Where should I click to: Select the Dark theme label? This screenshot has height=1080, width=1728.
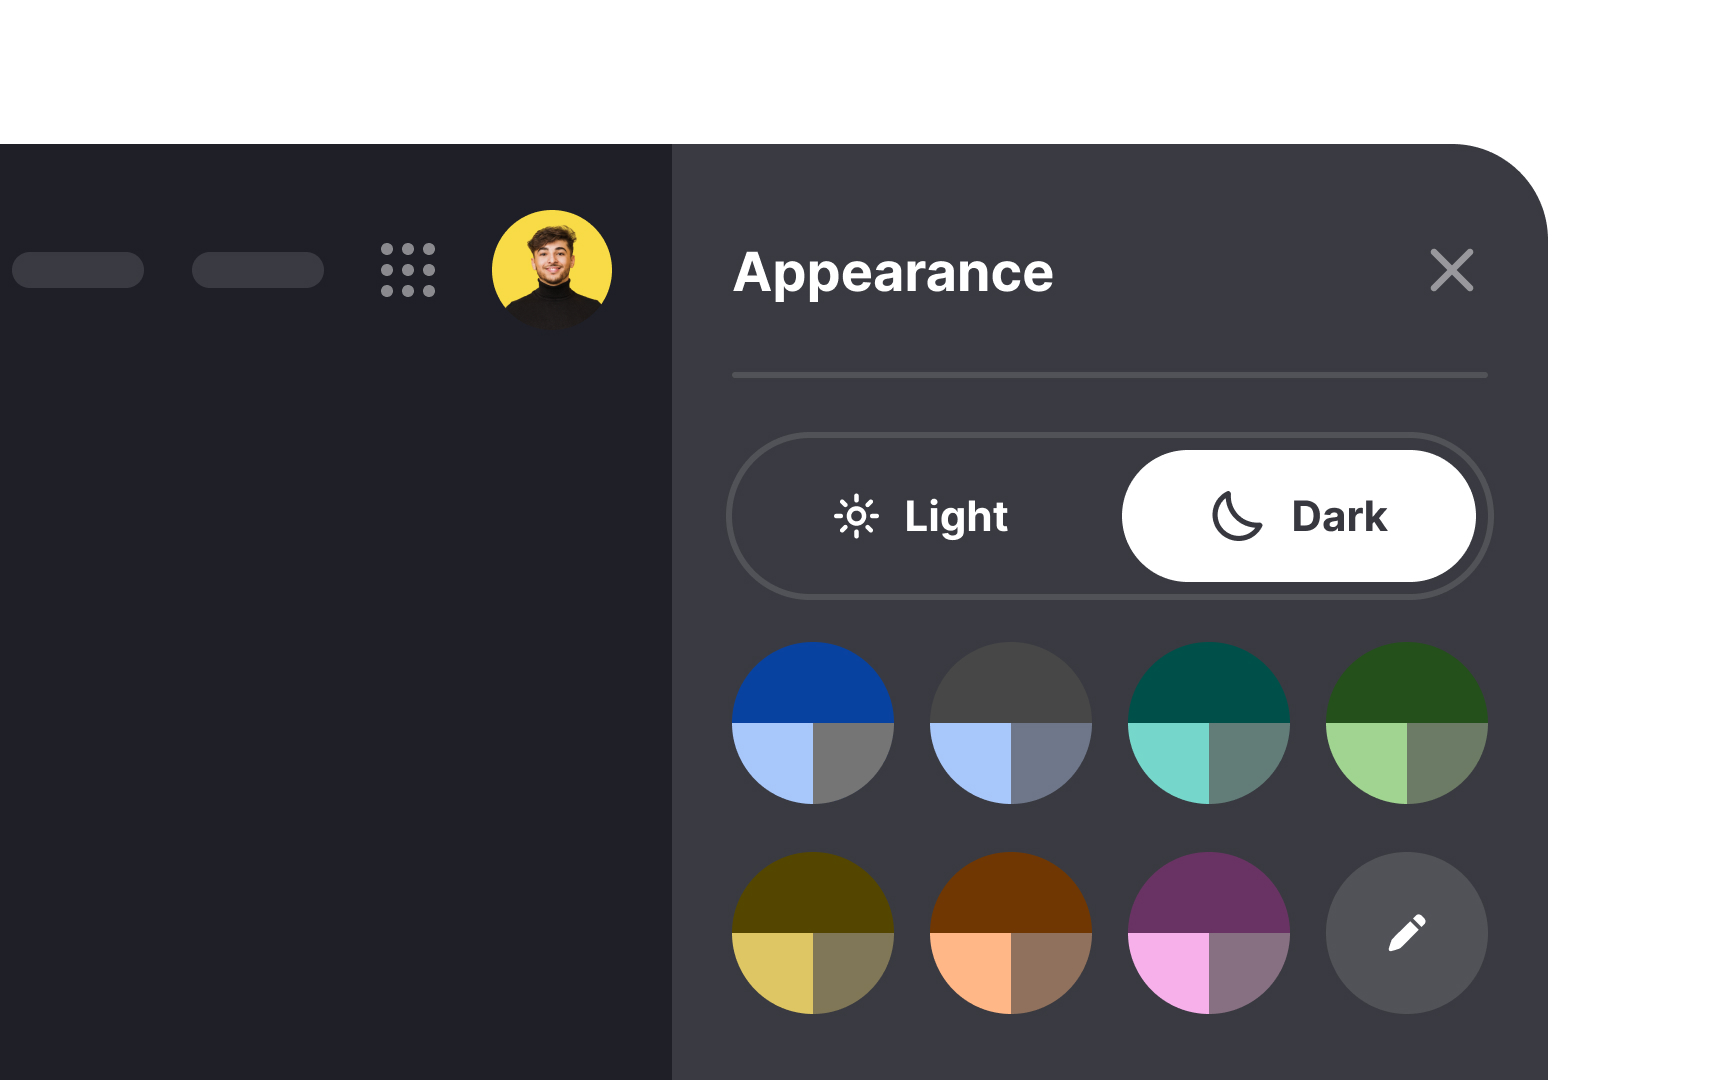1339,517
